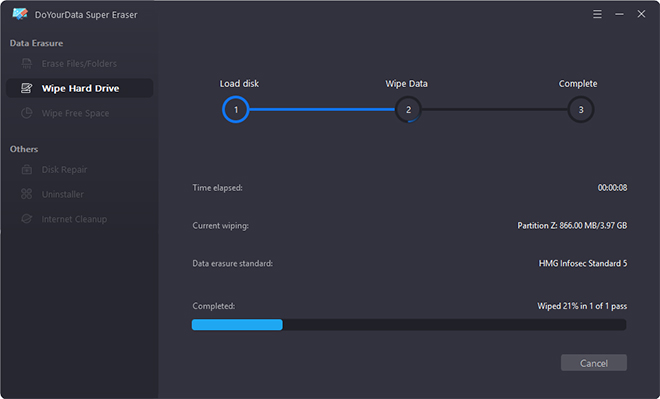Click the Current wiping label
The height and width of the screenshot is (399, 660).
point(221,226)
